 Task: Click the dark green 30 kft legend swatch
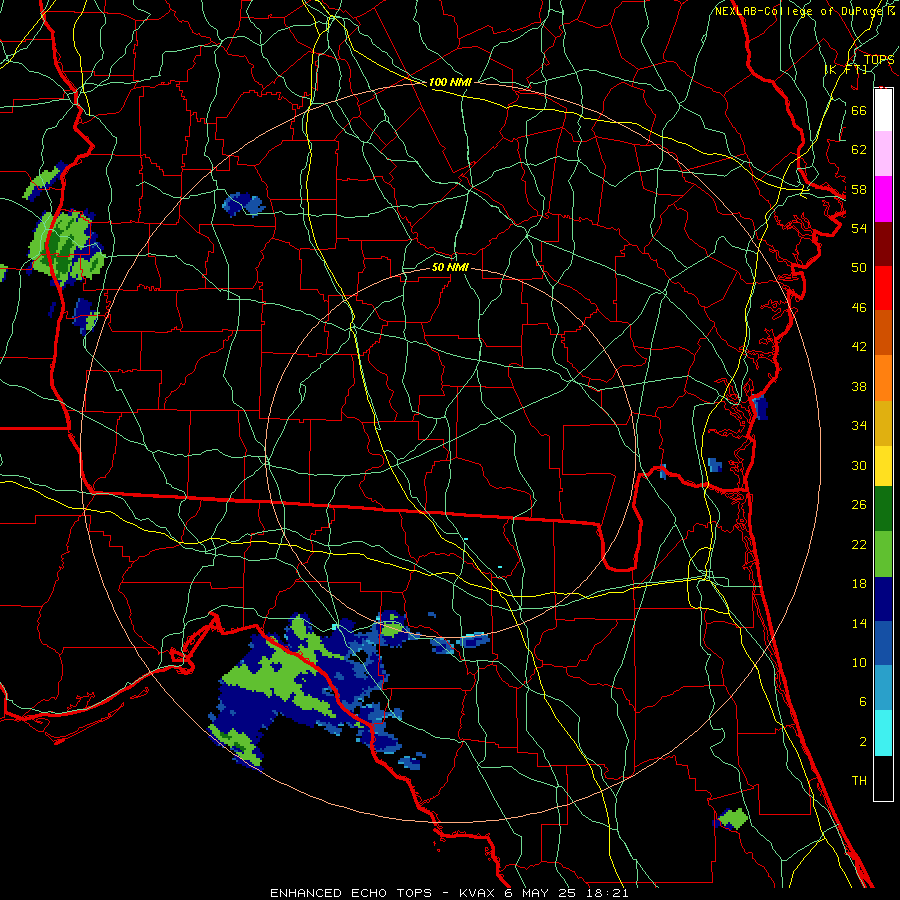pos(883,509)
